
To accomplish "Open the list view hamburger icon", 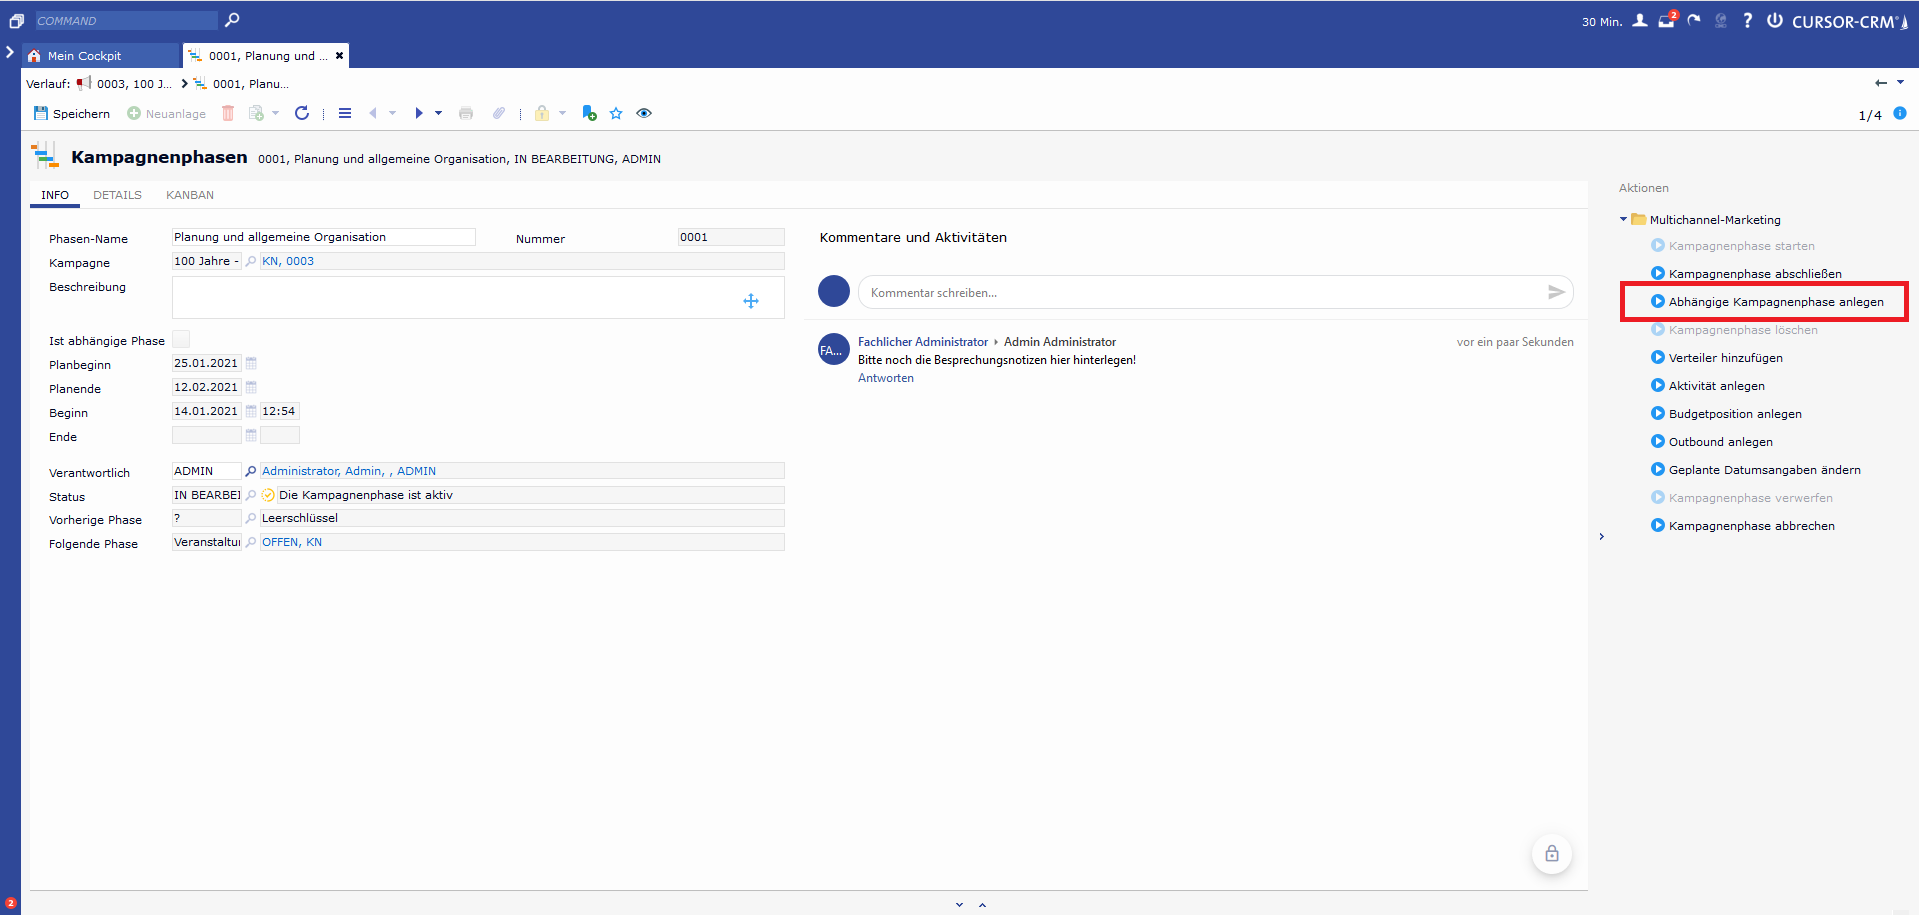I will pyautogui.click(x=345, y=113).
